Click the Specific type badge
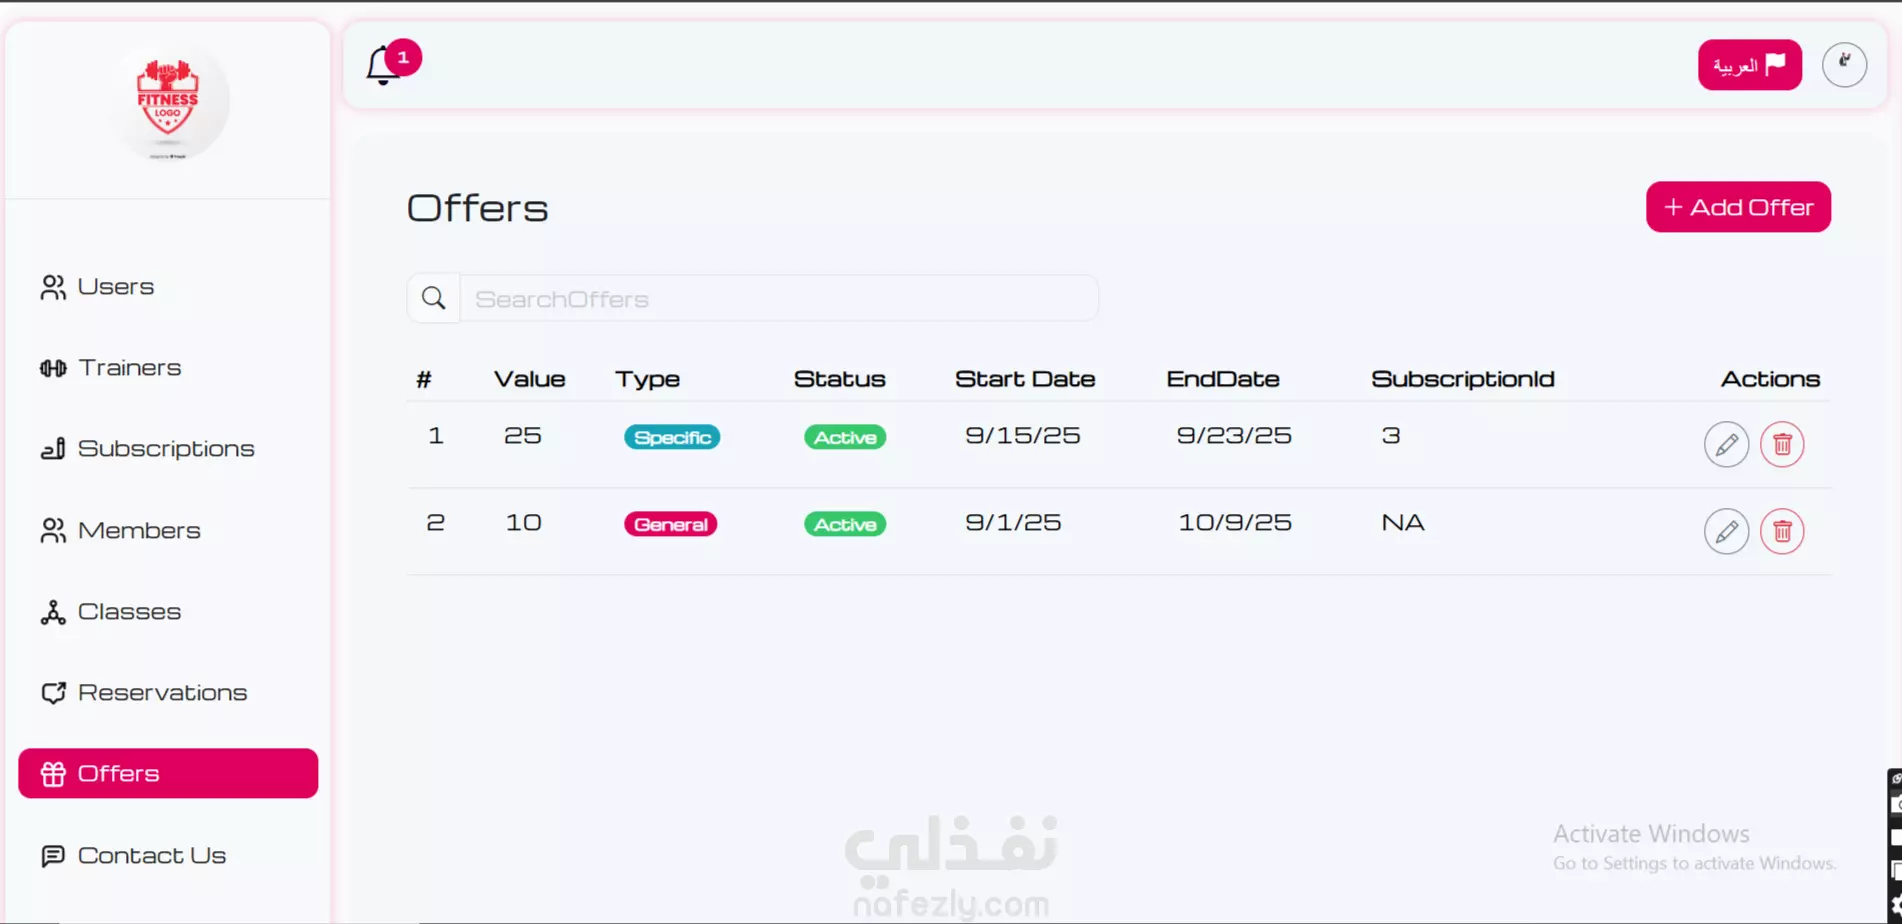The height and width of the screenshot is (924, 1902). click(672, 437)
